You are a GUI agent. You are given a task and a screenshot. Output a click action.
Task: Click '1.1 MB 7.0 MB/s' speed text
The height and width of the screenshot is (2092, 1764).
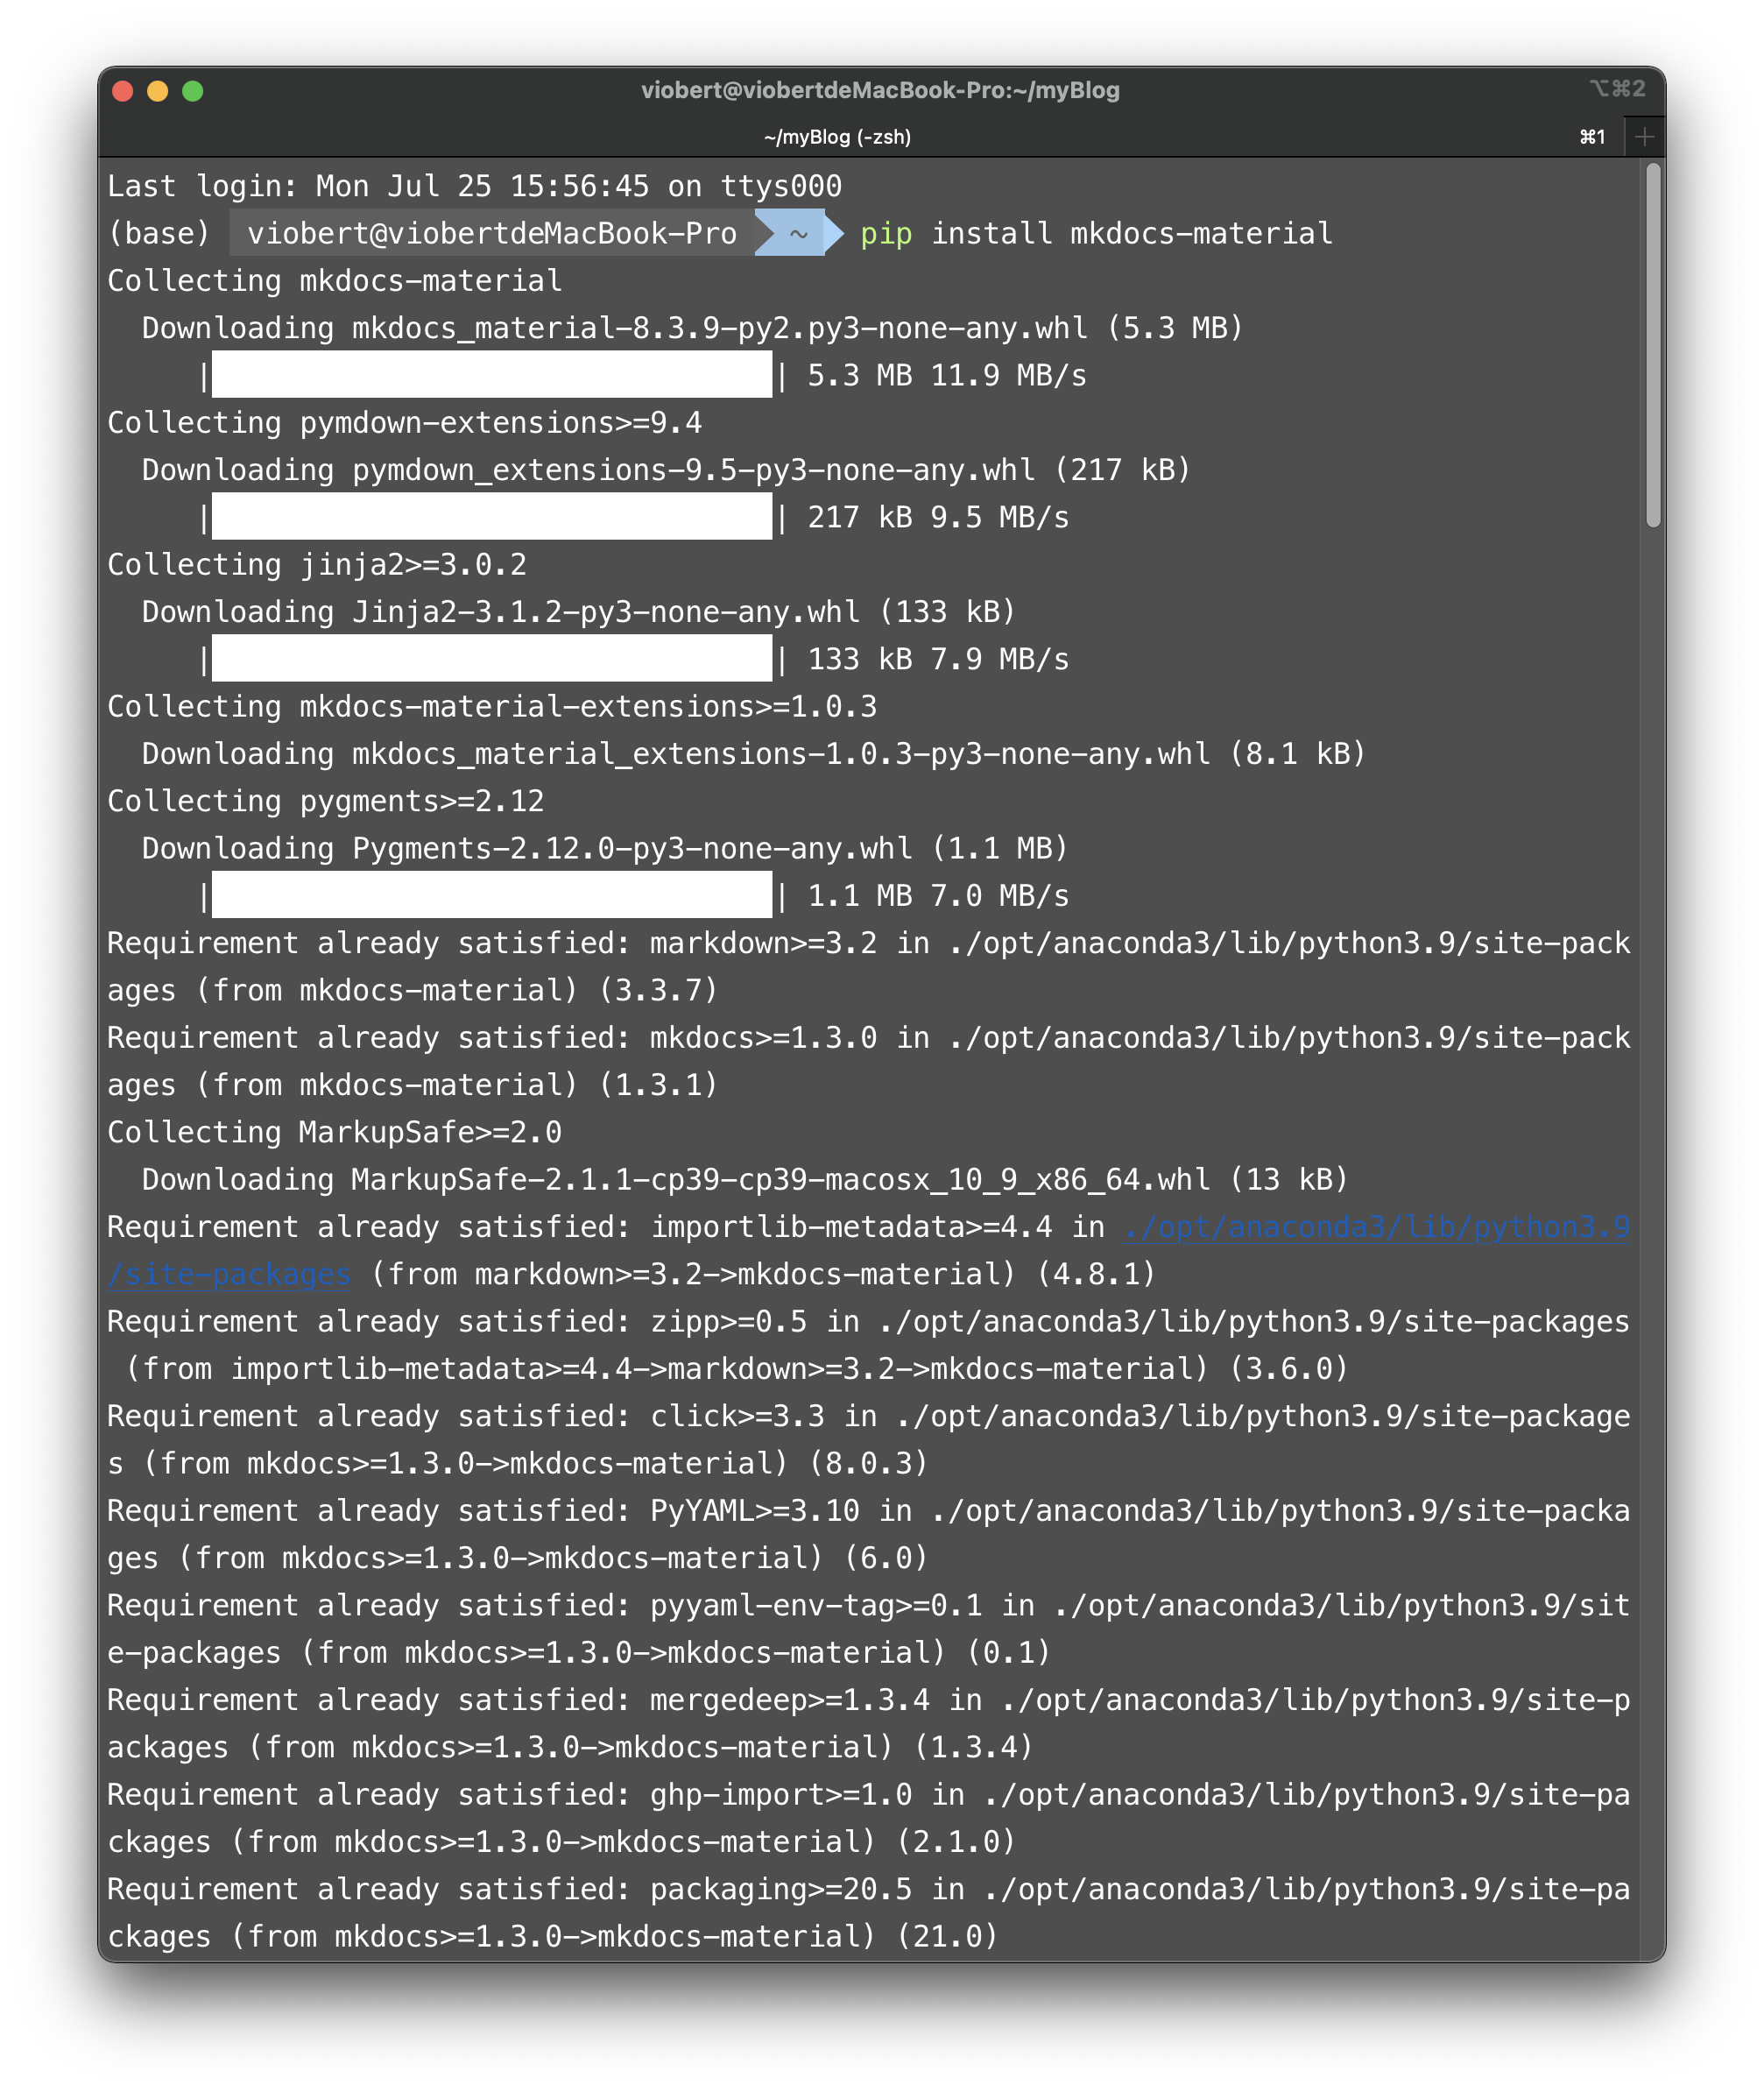pyautogui.click(x=938, y=896)
